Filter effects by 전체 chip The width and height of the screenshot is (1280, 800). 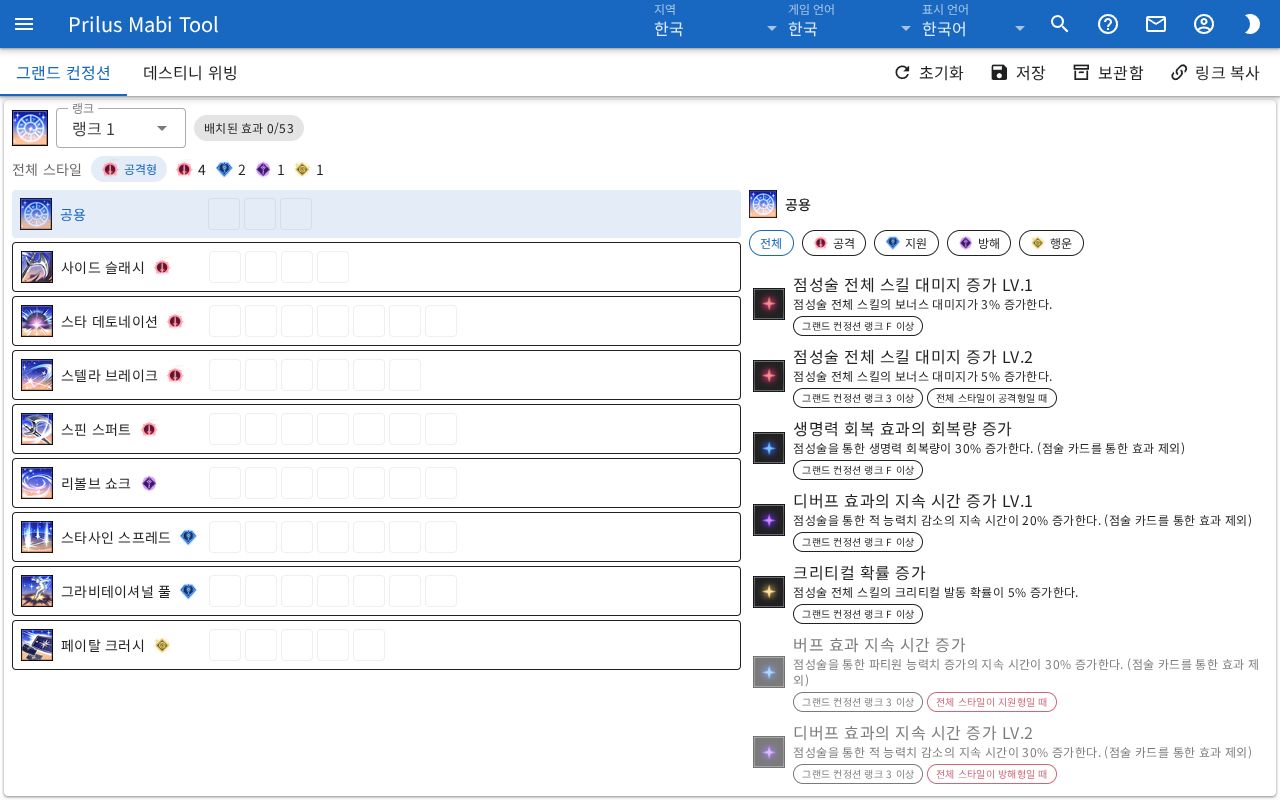pos(771,243)
